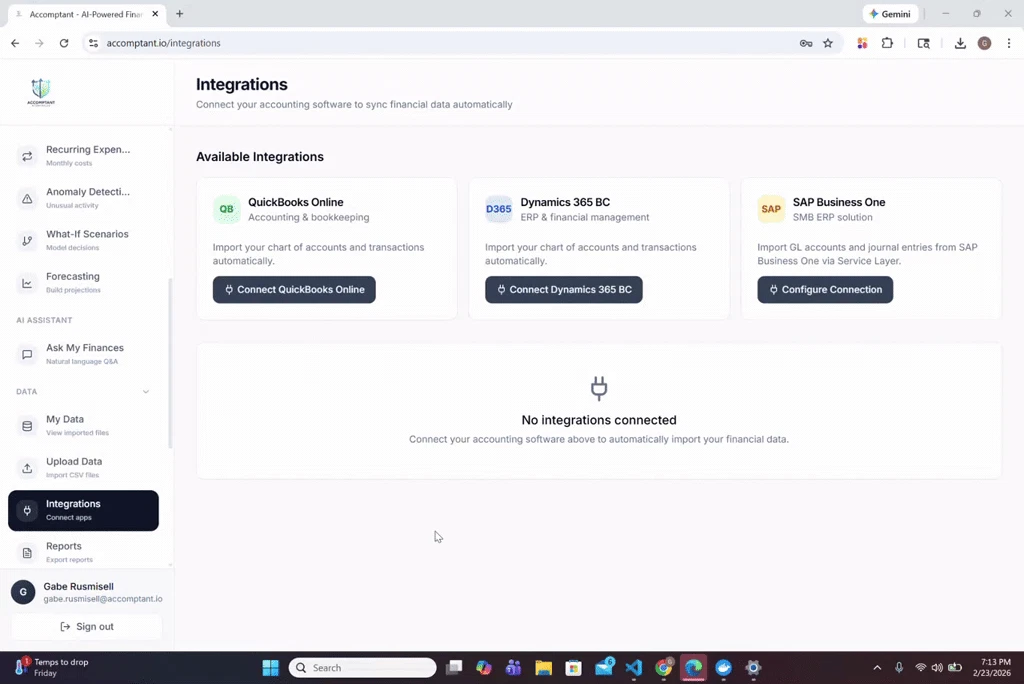Open Recurring Expenses icon in sidebar
The width and height of the screenshot is (1024, 684).
(x=27, y=156)
